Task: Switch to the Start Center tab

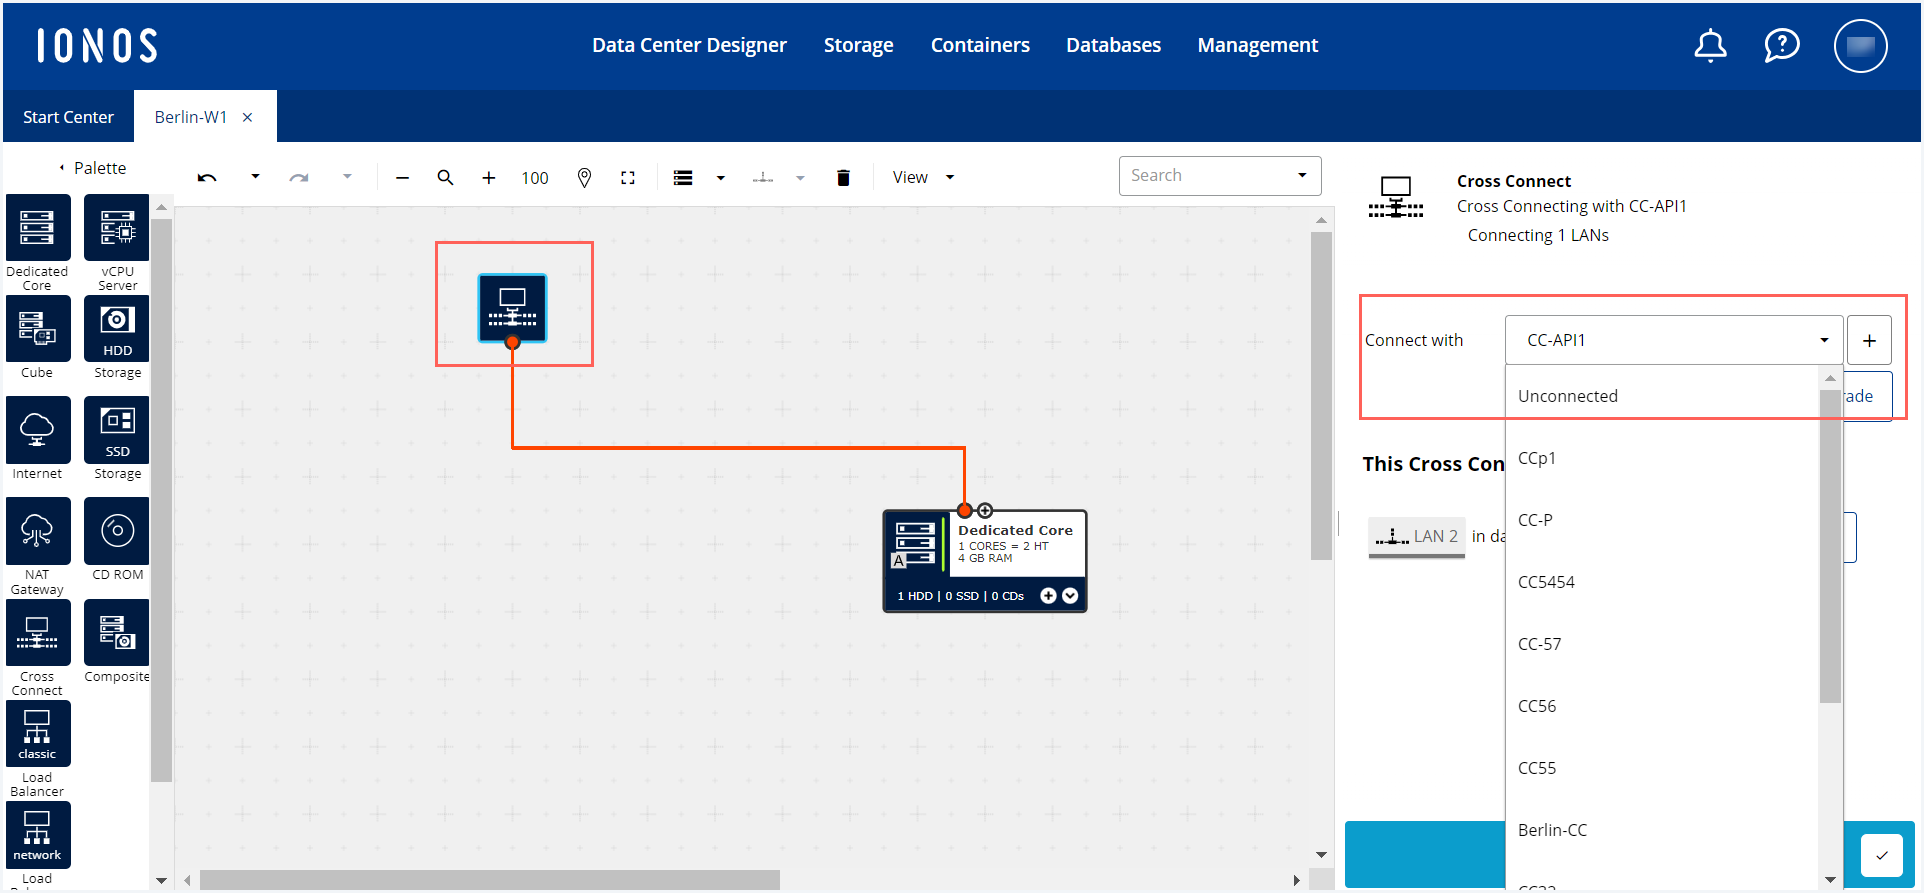Action: [x=68, y=117]
